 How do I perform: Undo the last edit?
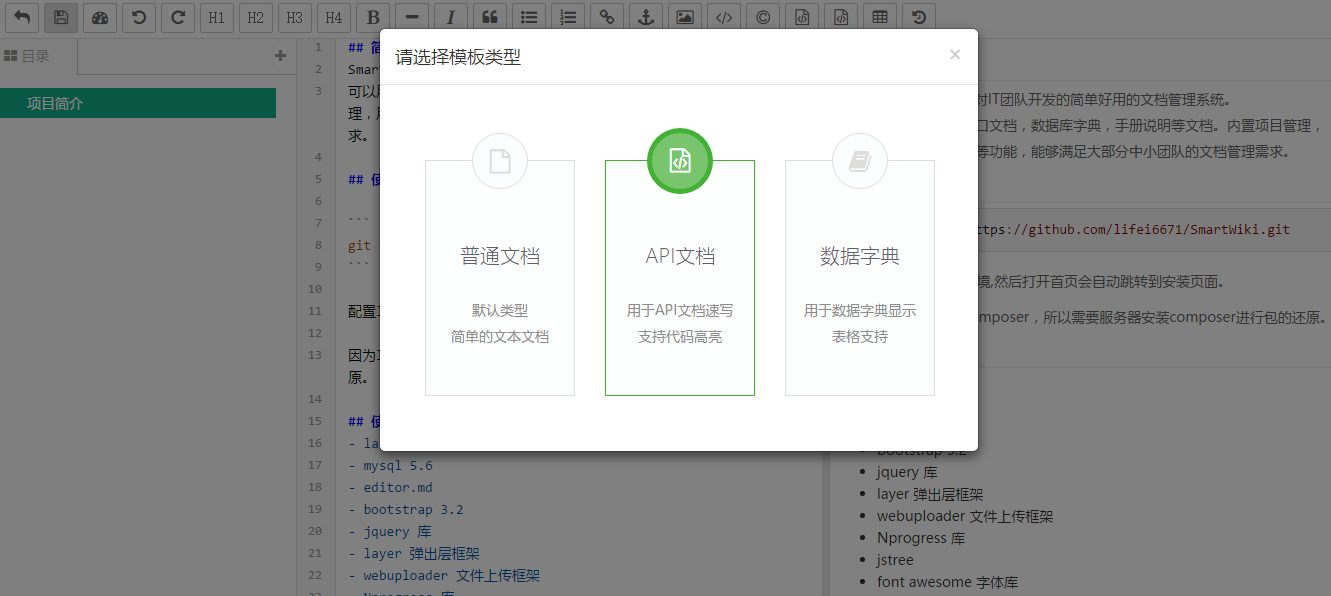point(138,17)
